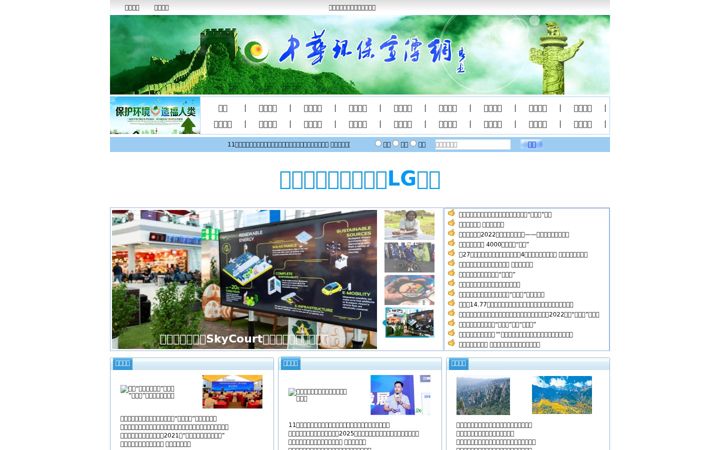
Task: Open the conference hall photo in the lower-left section
Action: pyautogui.click(x=232, y=392)
